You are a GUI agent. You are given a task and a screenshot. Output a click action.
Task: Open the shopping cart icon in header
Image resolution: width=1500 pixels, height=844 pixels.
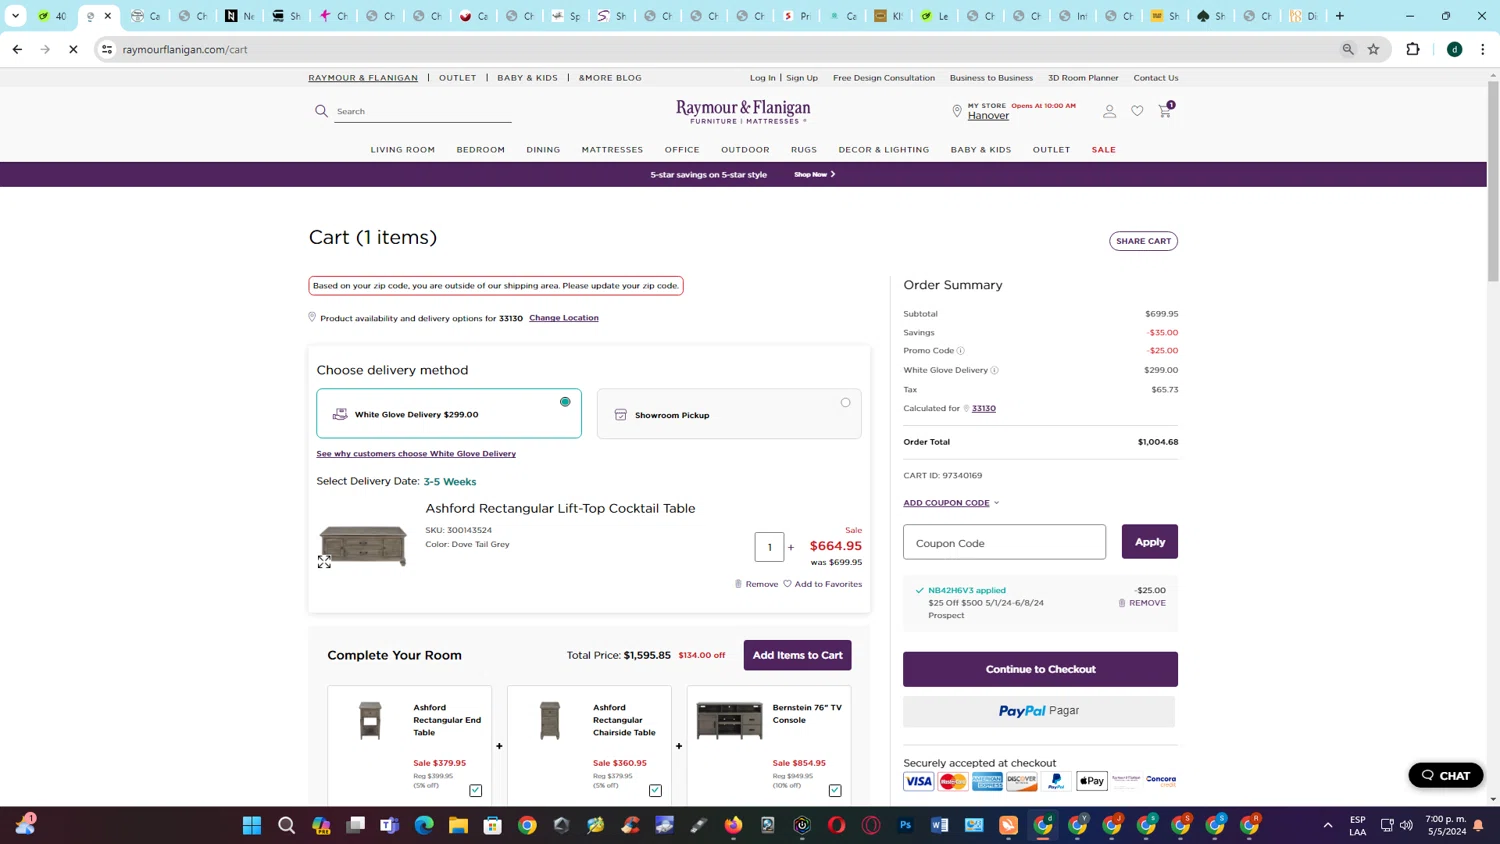point(1165,111)
